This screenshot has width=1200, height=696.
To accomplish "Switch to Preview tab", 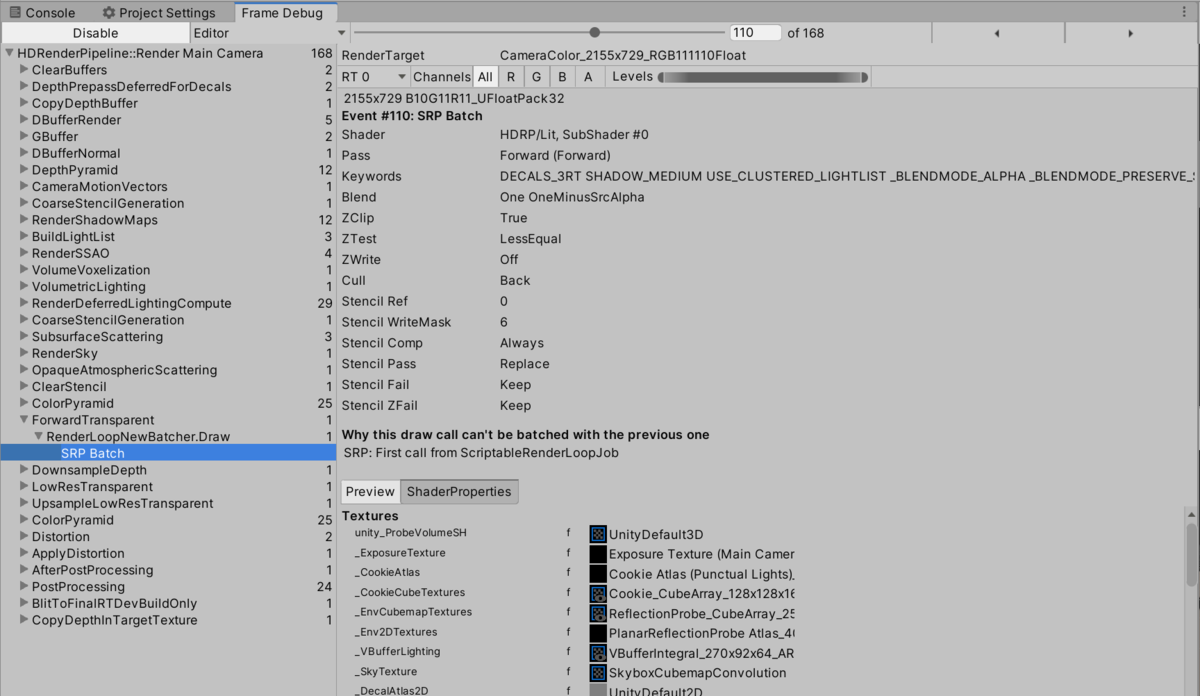I will tap(371, 491).
